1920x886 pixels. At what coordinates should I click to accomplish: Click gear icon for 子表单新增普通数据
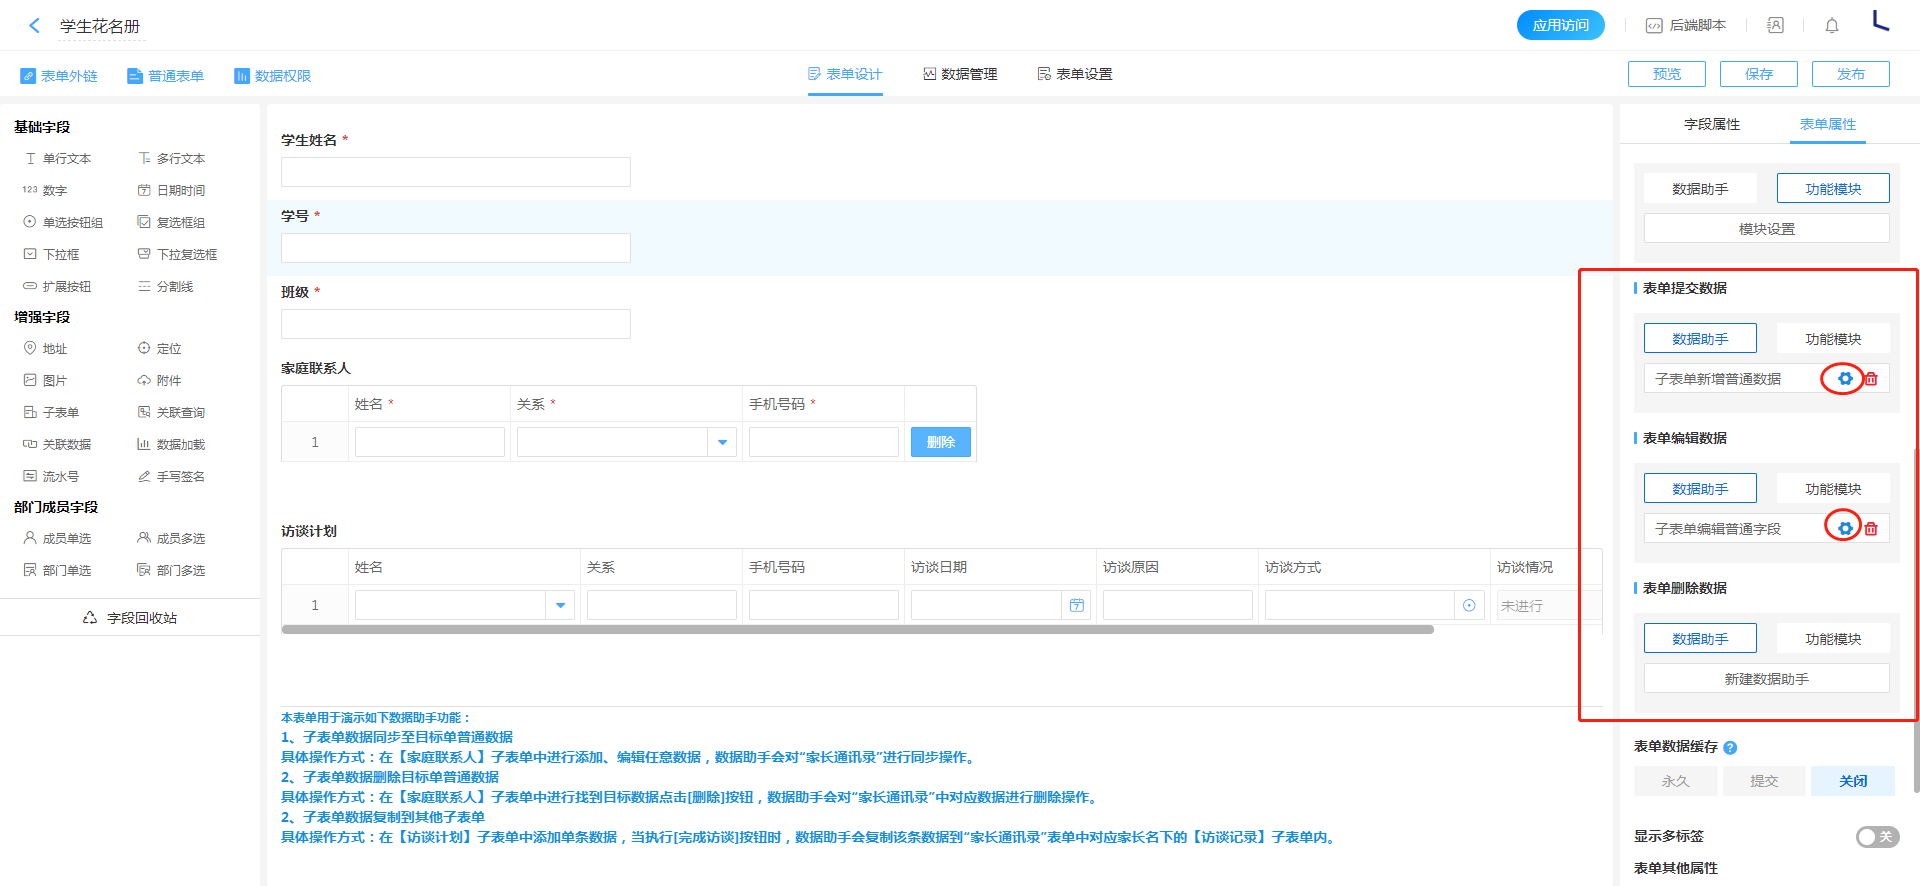1845,379
